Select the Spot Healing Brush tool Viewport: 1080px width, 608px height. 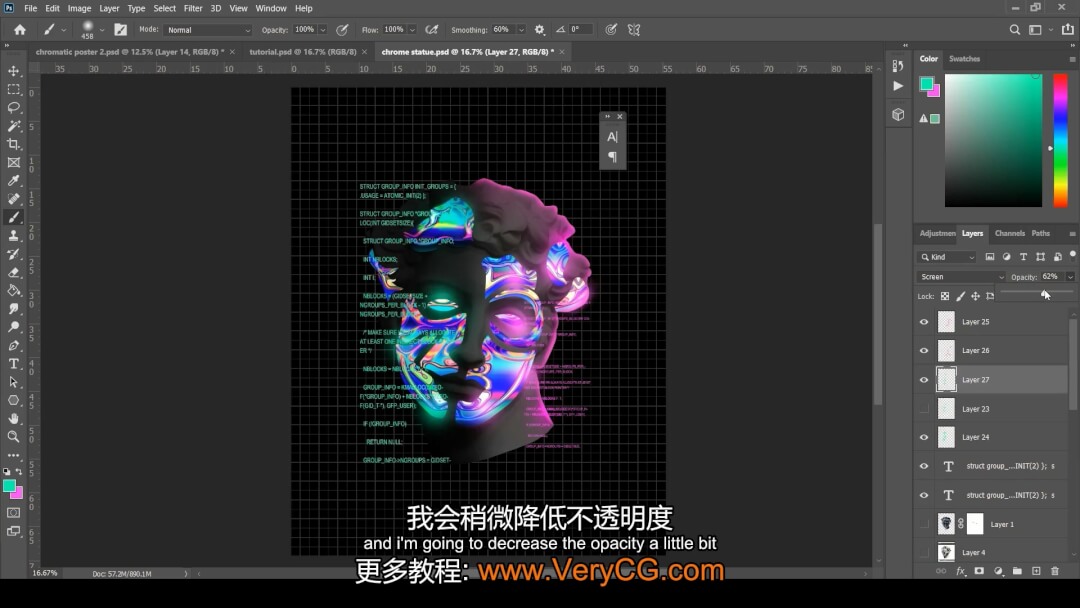13,199
